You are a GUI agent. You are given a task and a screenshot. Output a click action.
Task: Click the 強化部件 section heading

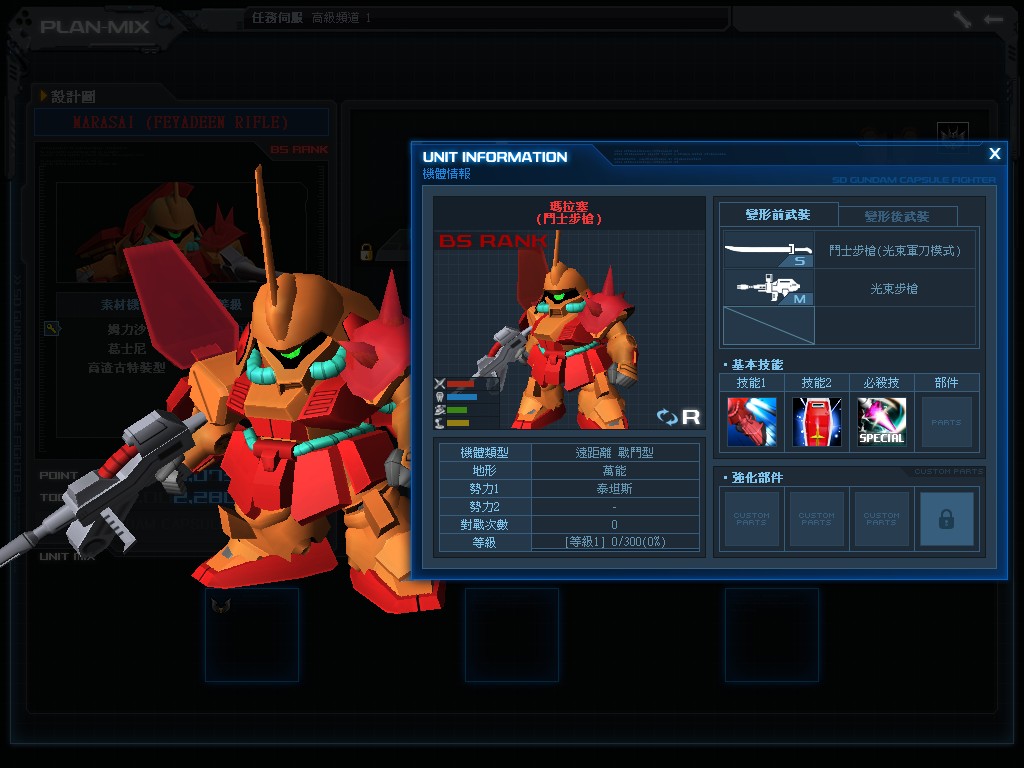757,477
